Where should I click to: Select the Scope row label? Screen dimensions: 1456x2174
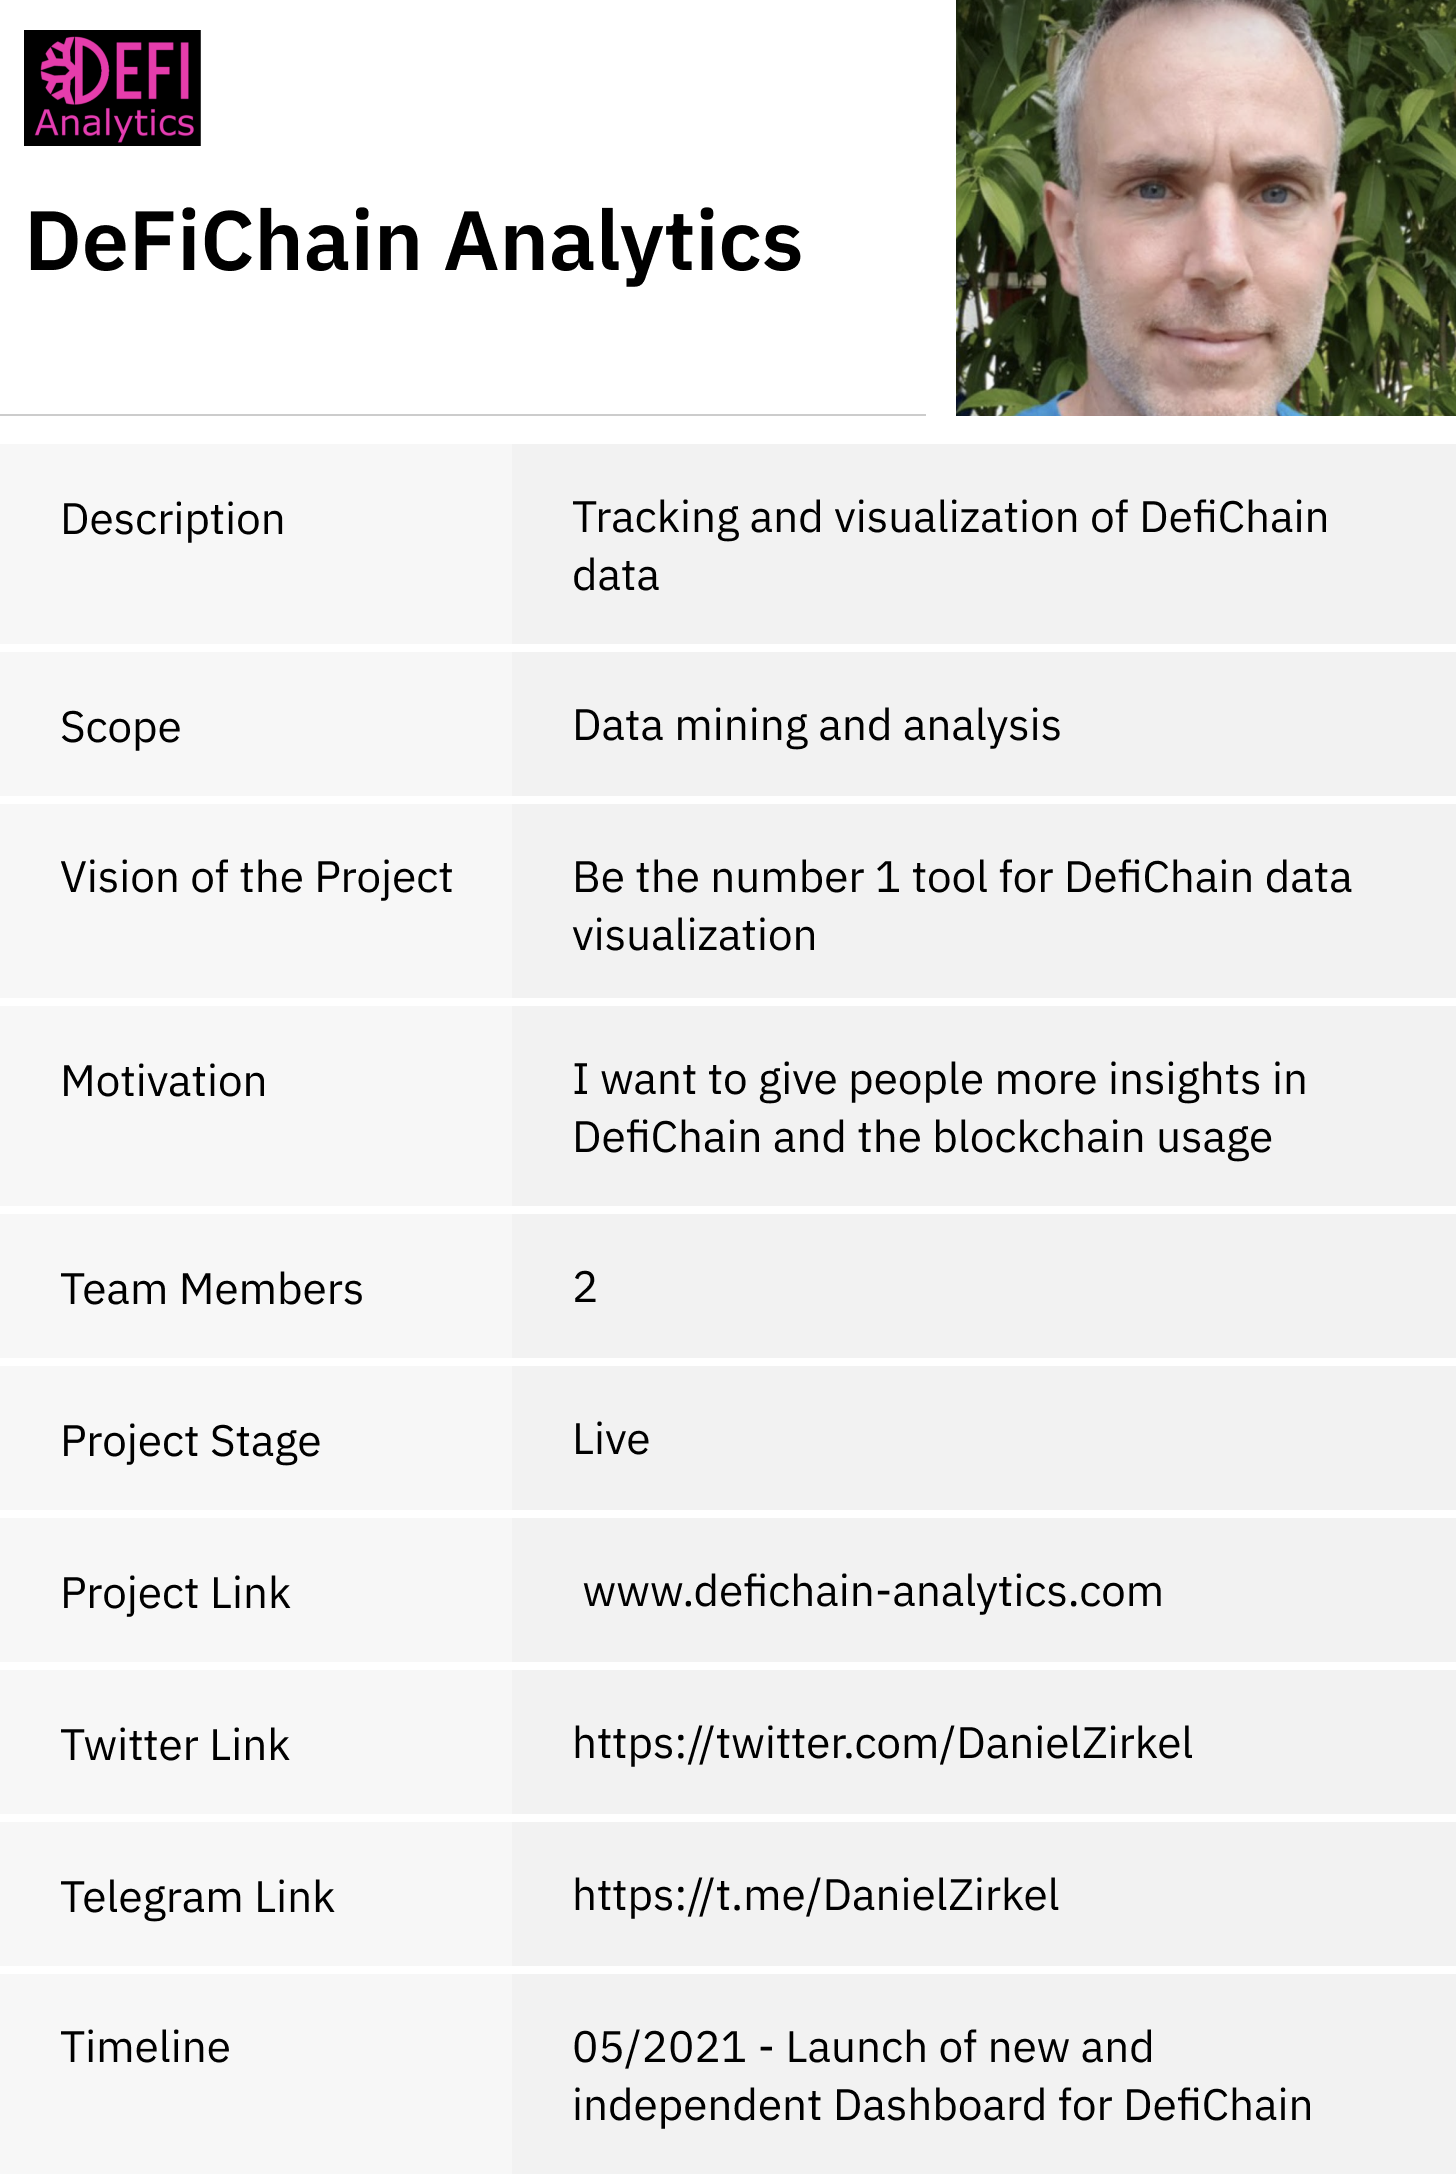click(x=121, y=727)
